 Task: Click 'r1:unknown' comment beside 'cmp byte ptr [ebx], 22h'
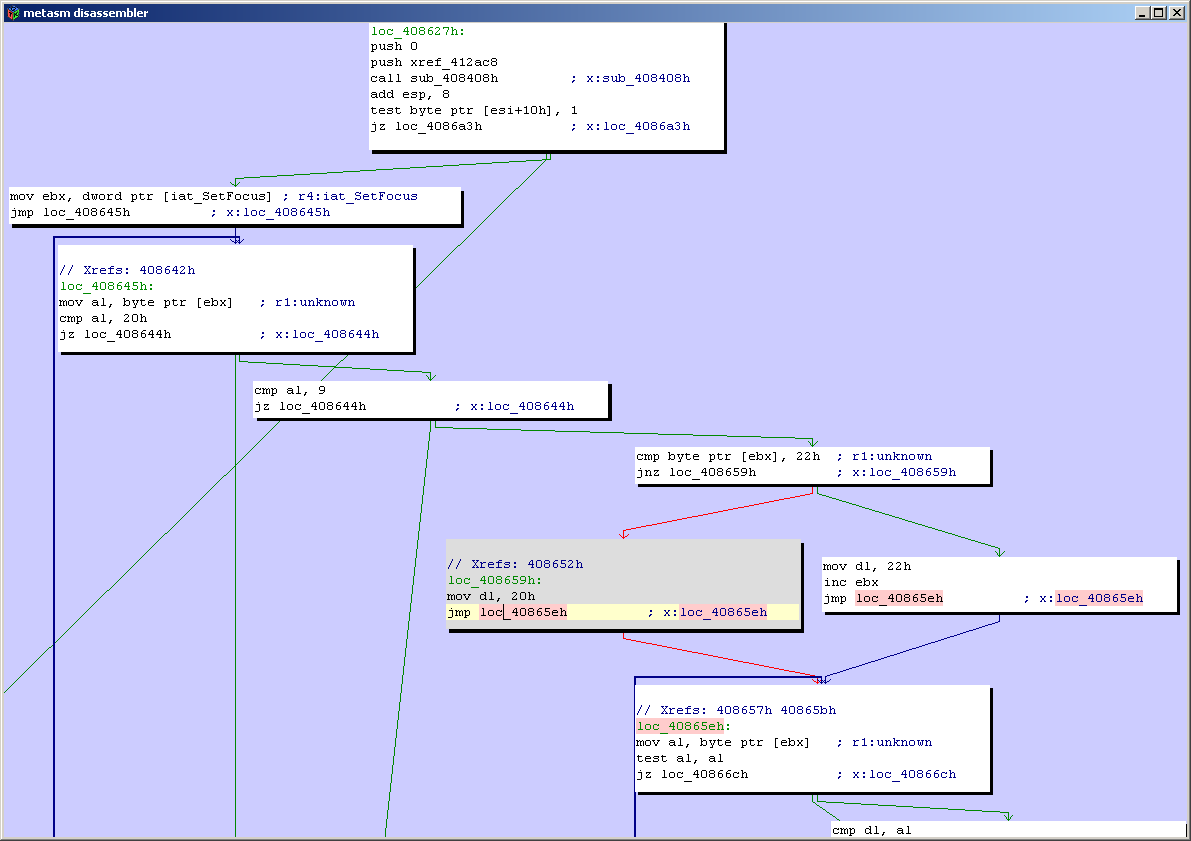pos(892,457)
